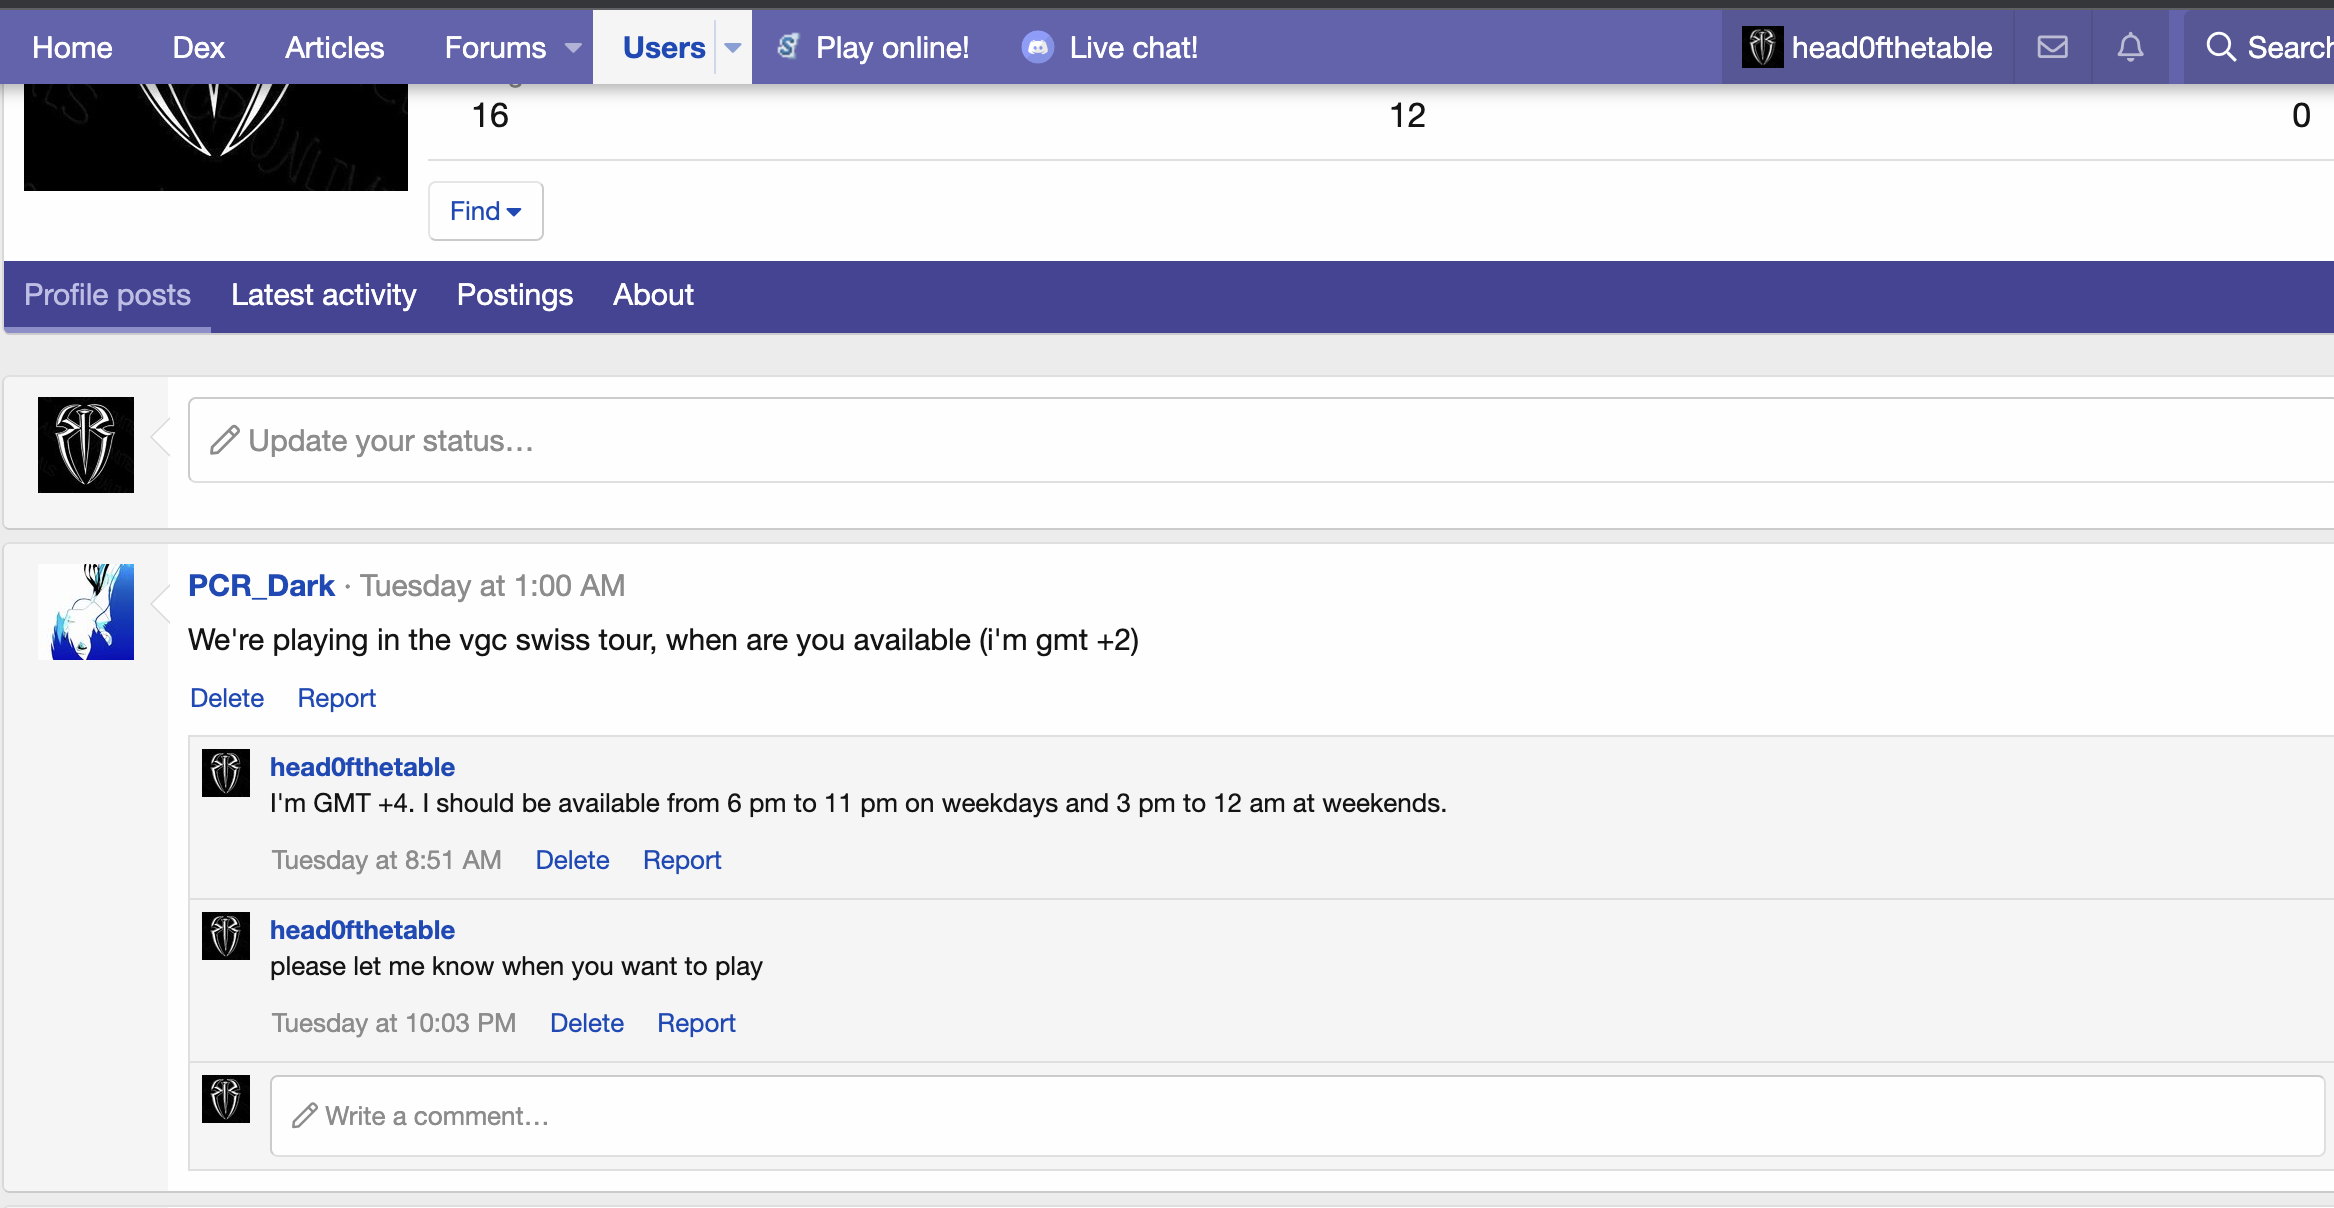Navigate to Postings section
This screenshot has height=1208, width=2334.
pos(515,296)
